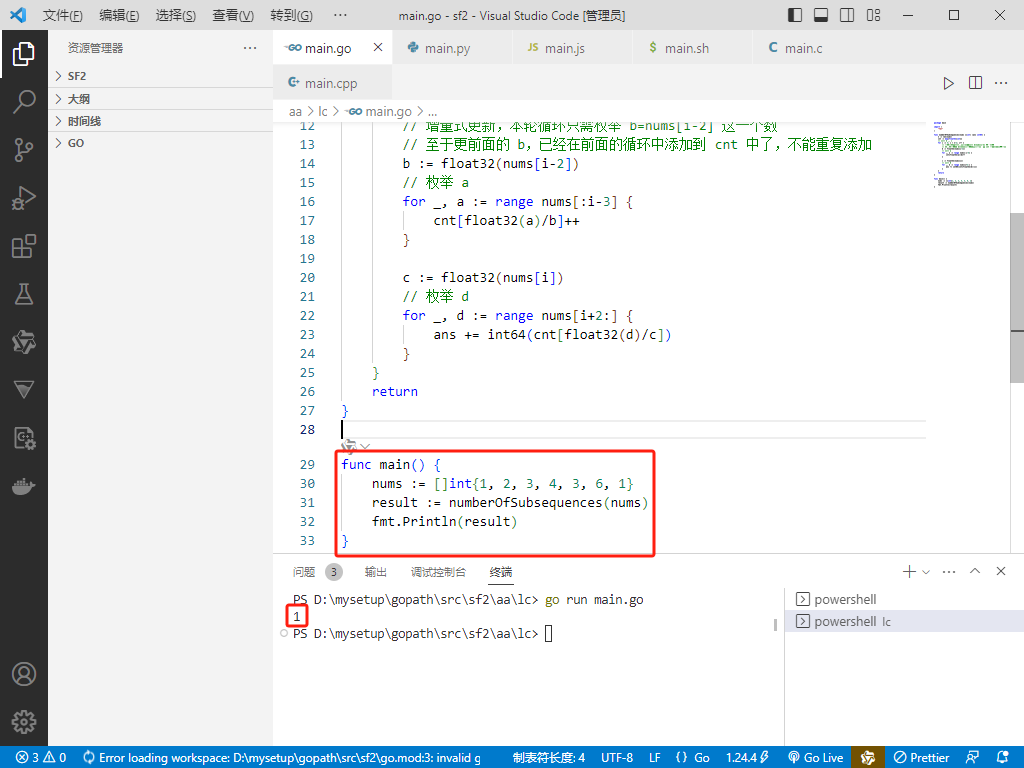
Task: Change 制表符长度 indentation setting
Action: click(549, 758)
